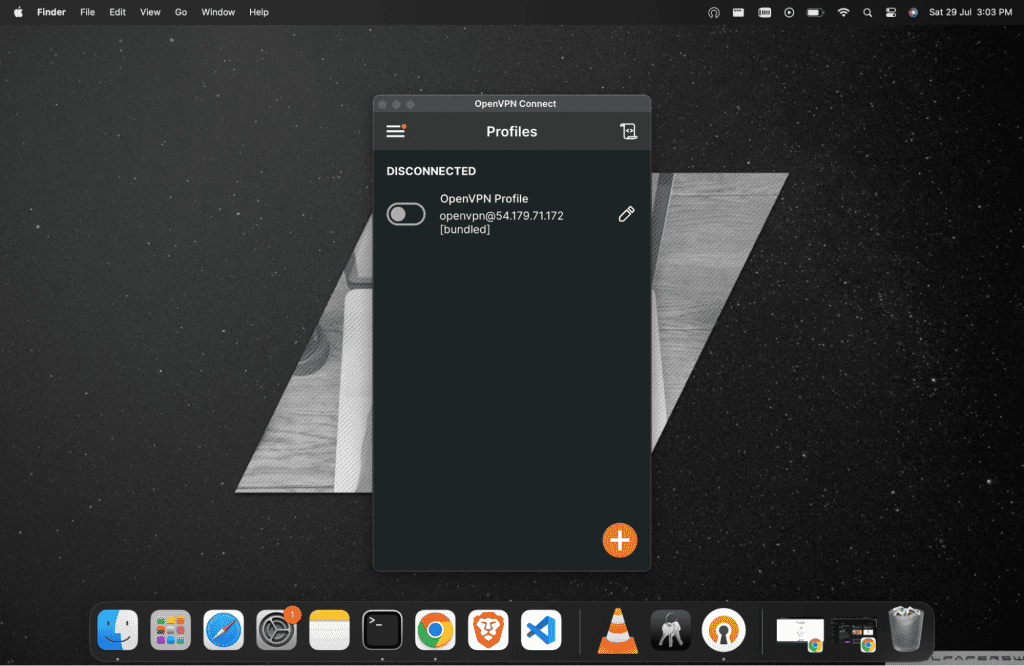Open the Apple menu

18,12
